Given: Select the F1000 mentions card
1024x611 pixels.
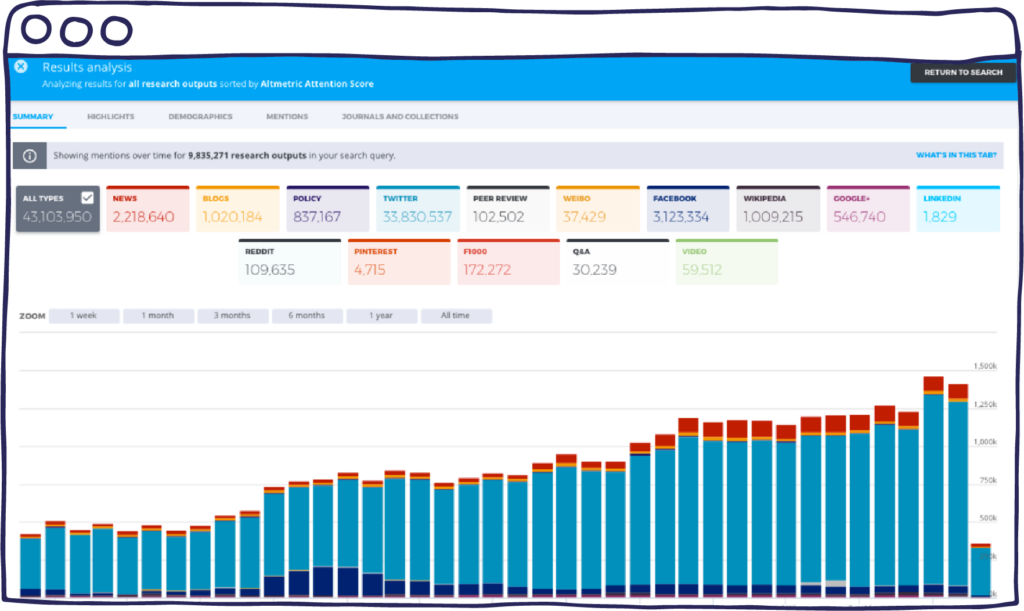Looking at the screenshot, I should (x=509, y=262).
